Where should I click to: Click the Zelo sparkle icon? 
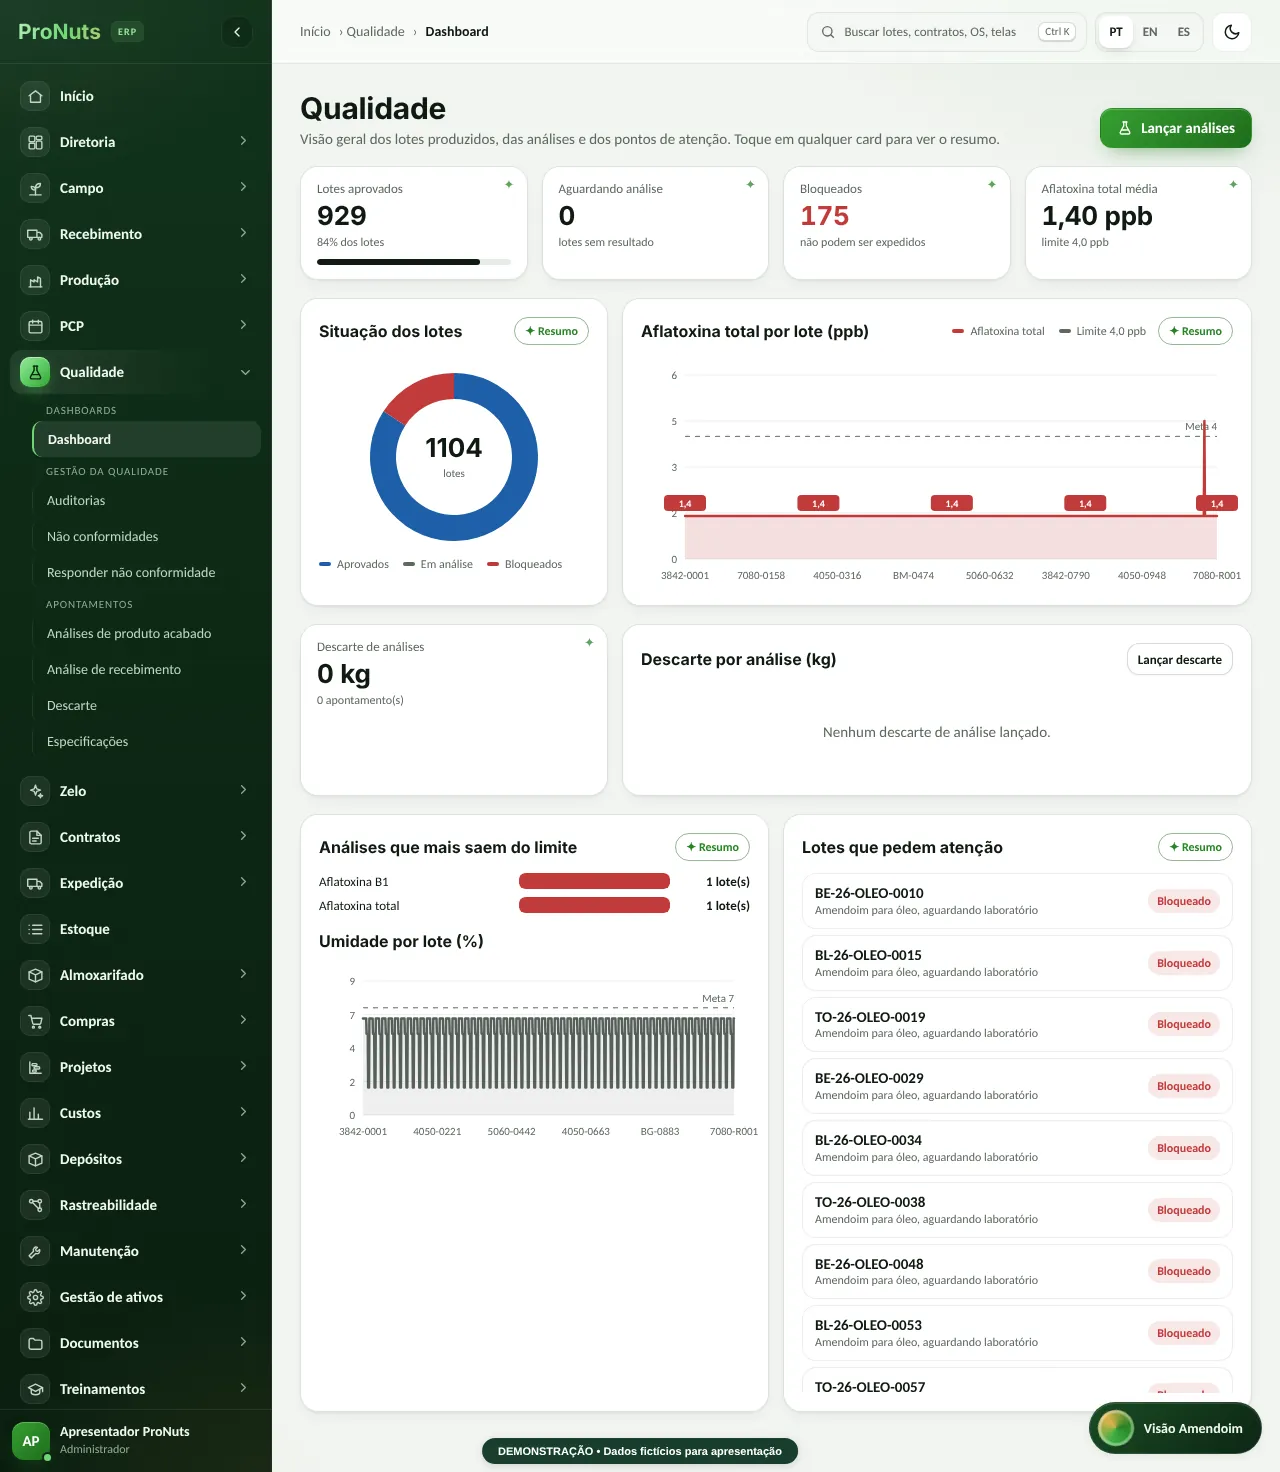[x=35, y=791]
